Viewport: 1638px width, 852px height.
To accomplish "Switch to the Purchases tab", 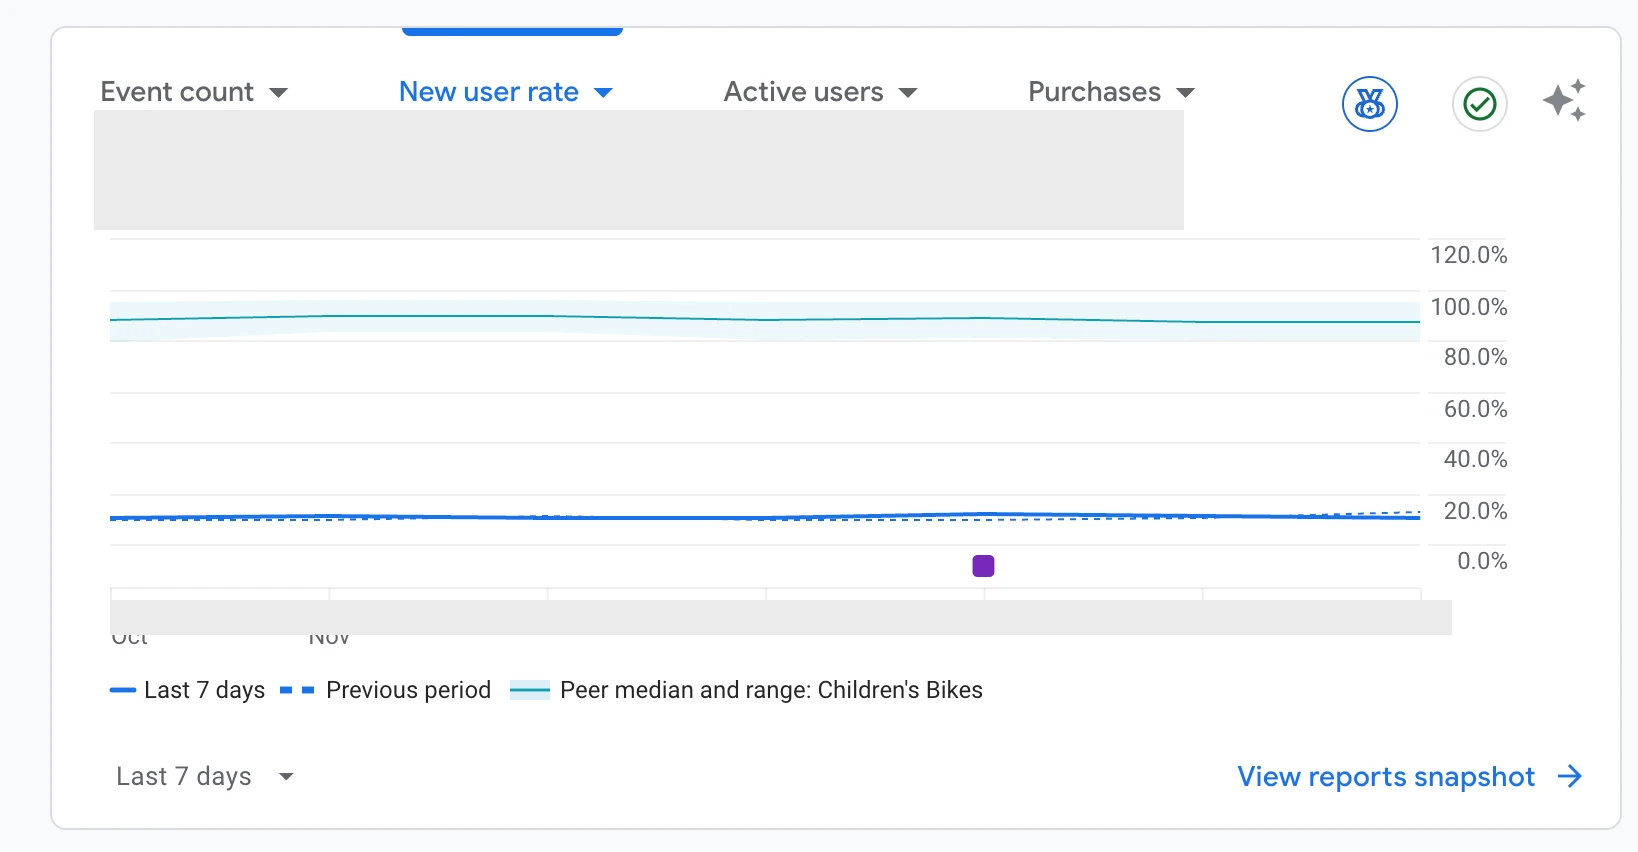I will click(x=1095, y=92).
